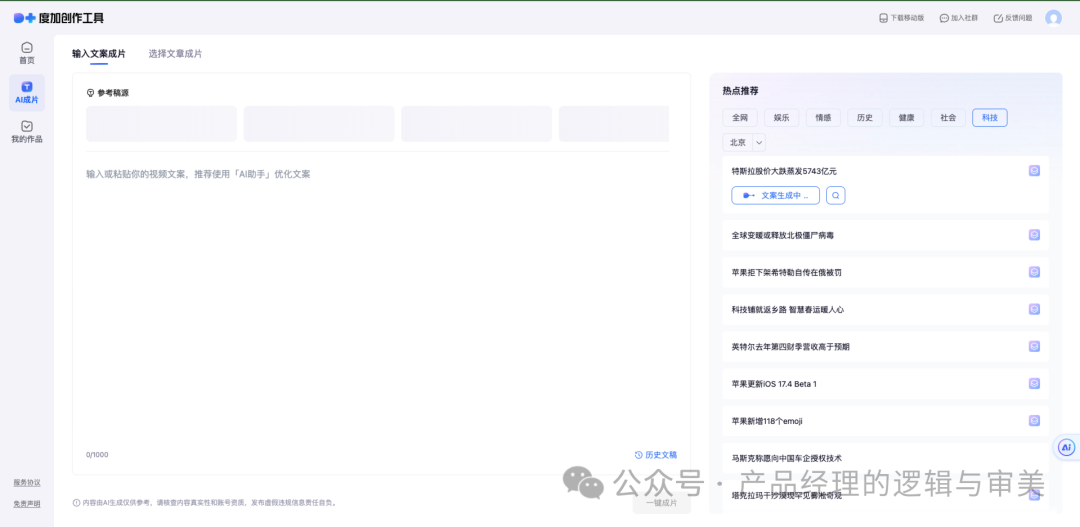This screenshot has width=1080, height=527.
Task: Click the icon for 特斯拉股价大跌蒸发5743亿元
Action: click(1034, 171)
